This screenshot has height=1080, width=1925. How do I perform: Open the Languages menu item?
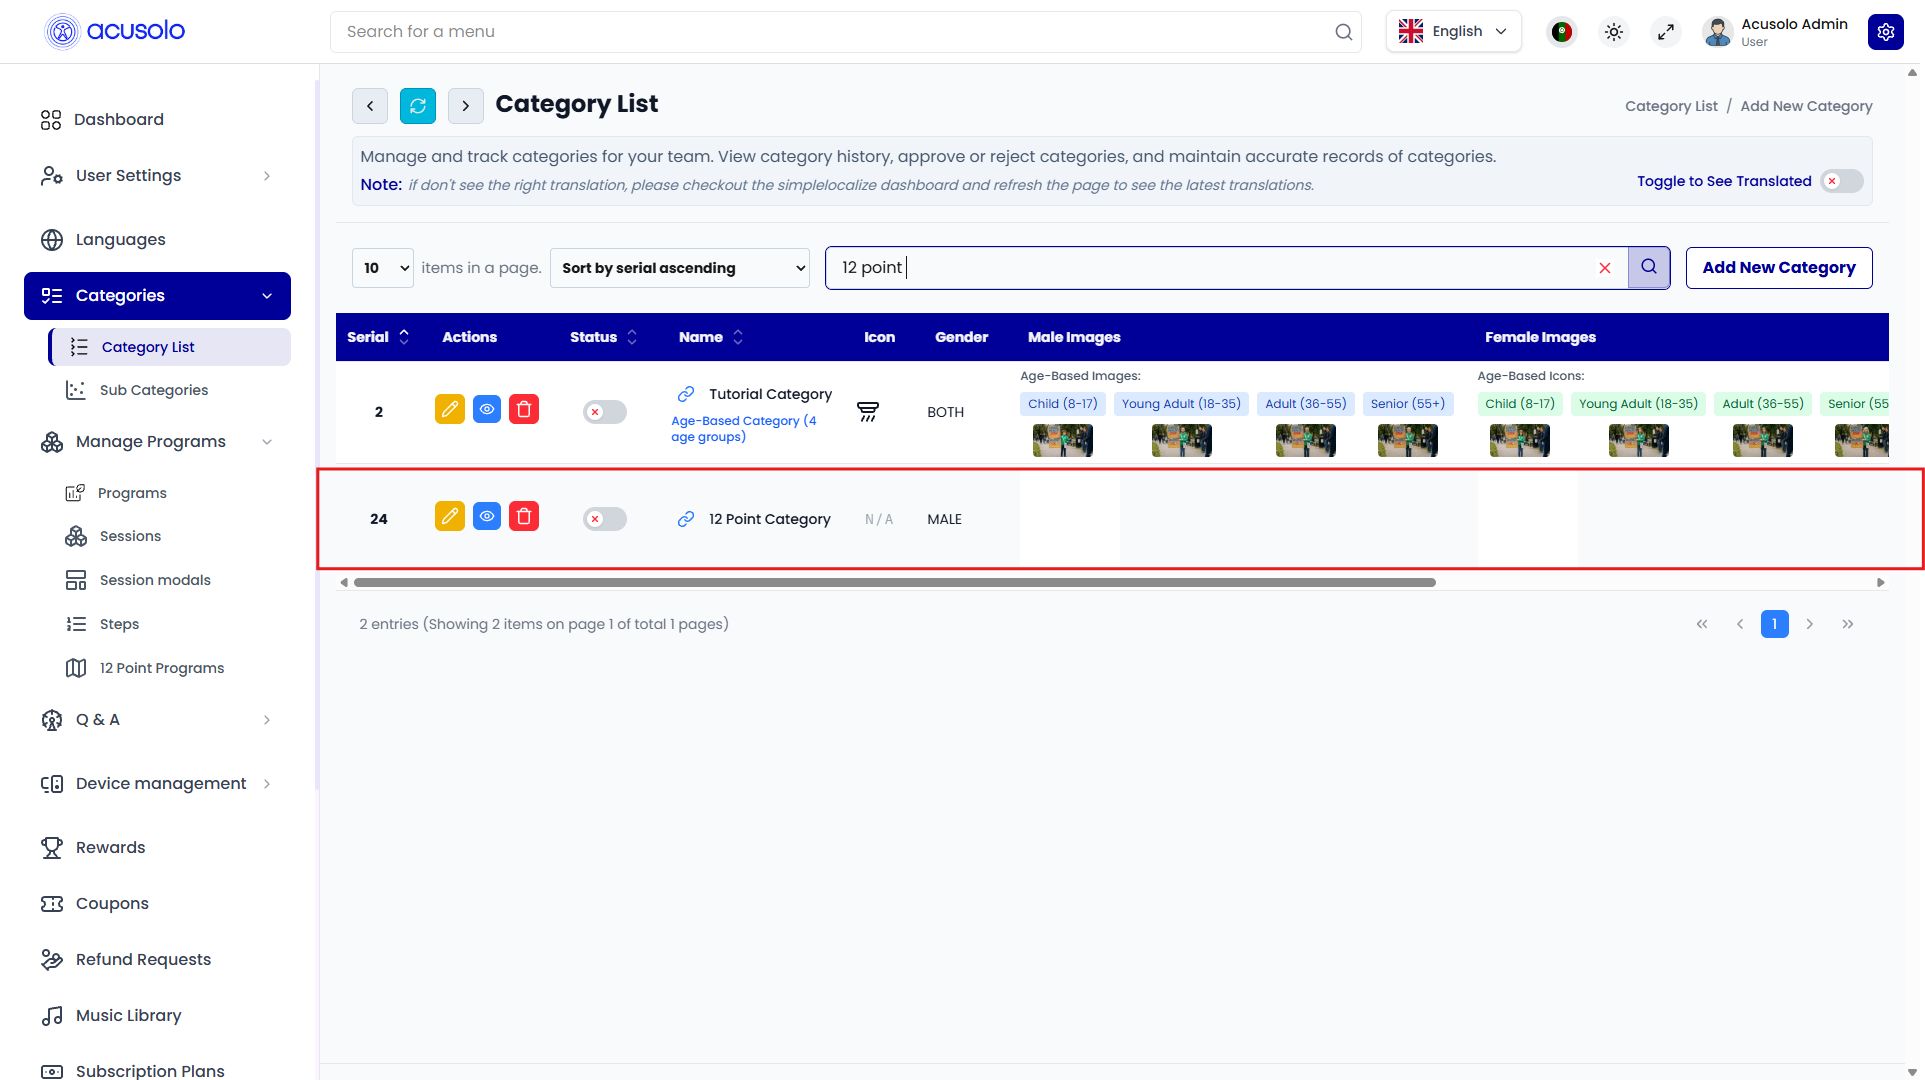coord(157,240)
